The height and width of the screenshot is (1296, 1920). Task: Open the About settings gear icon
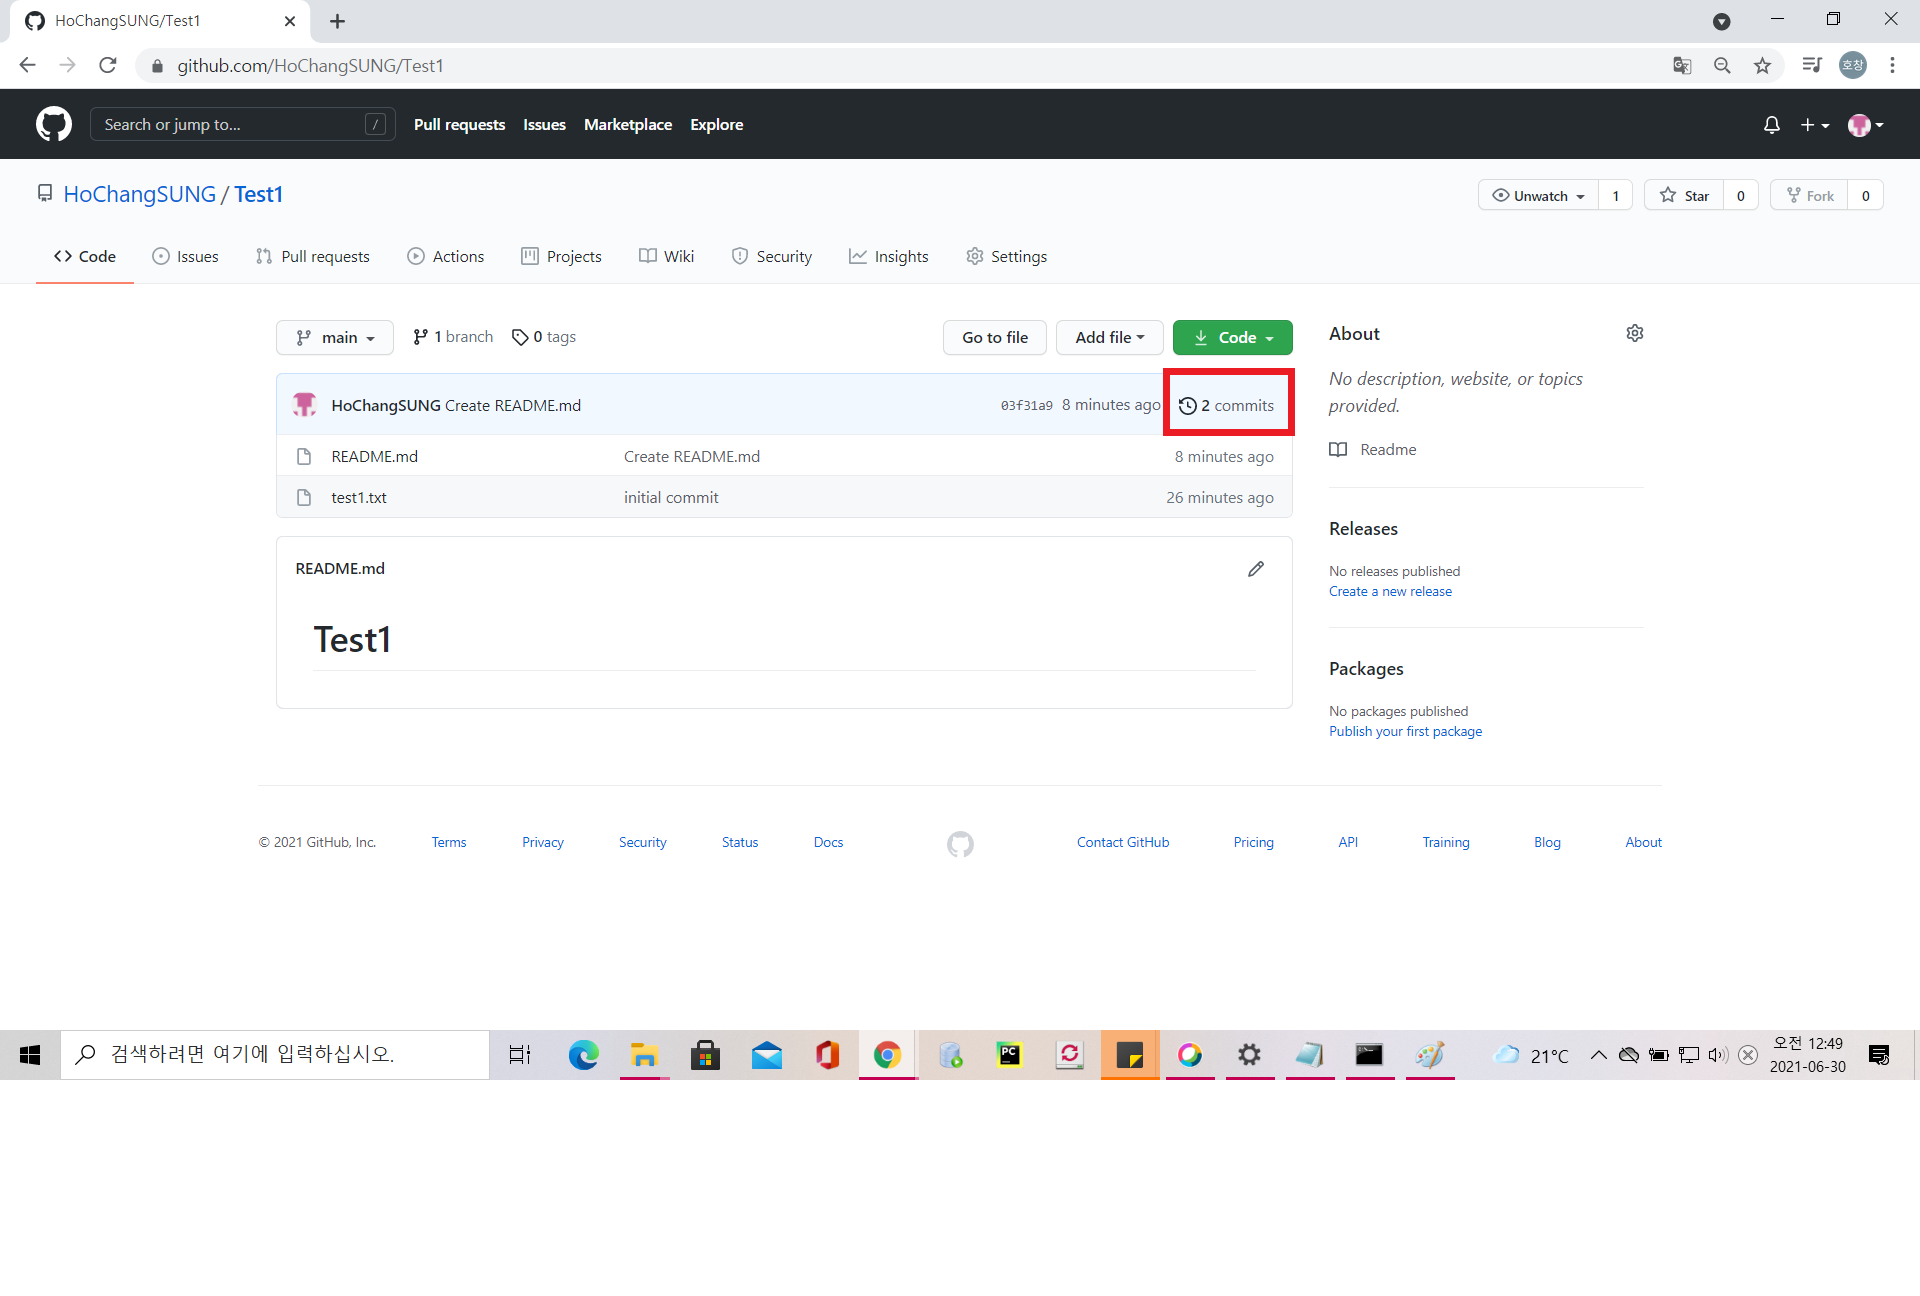pos(1635,333)
